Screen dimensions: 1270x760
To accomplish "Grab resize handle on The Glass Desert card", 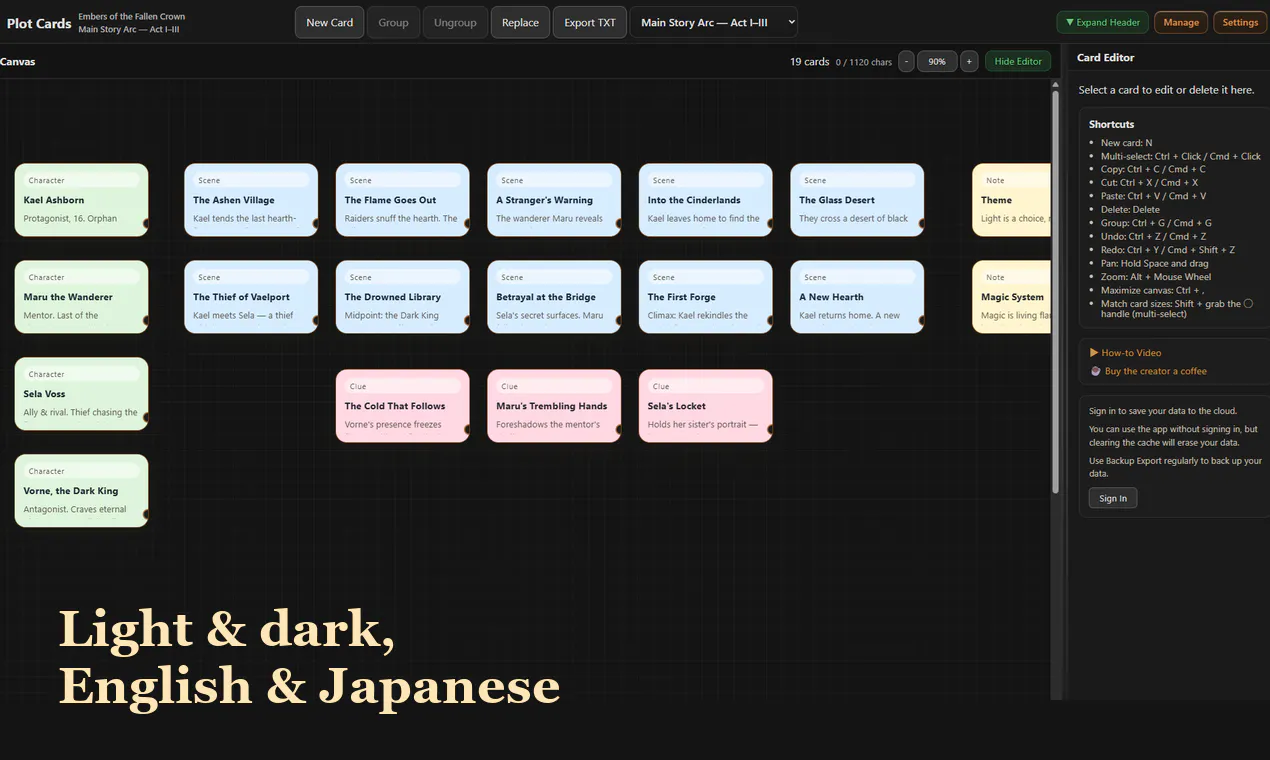I will point(922,224).
